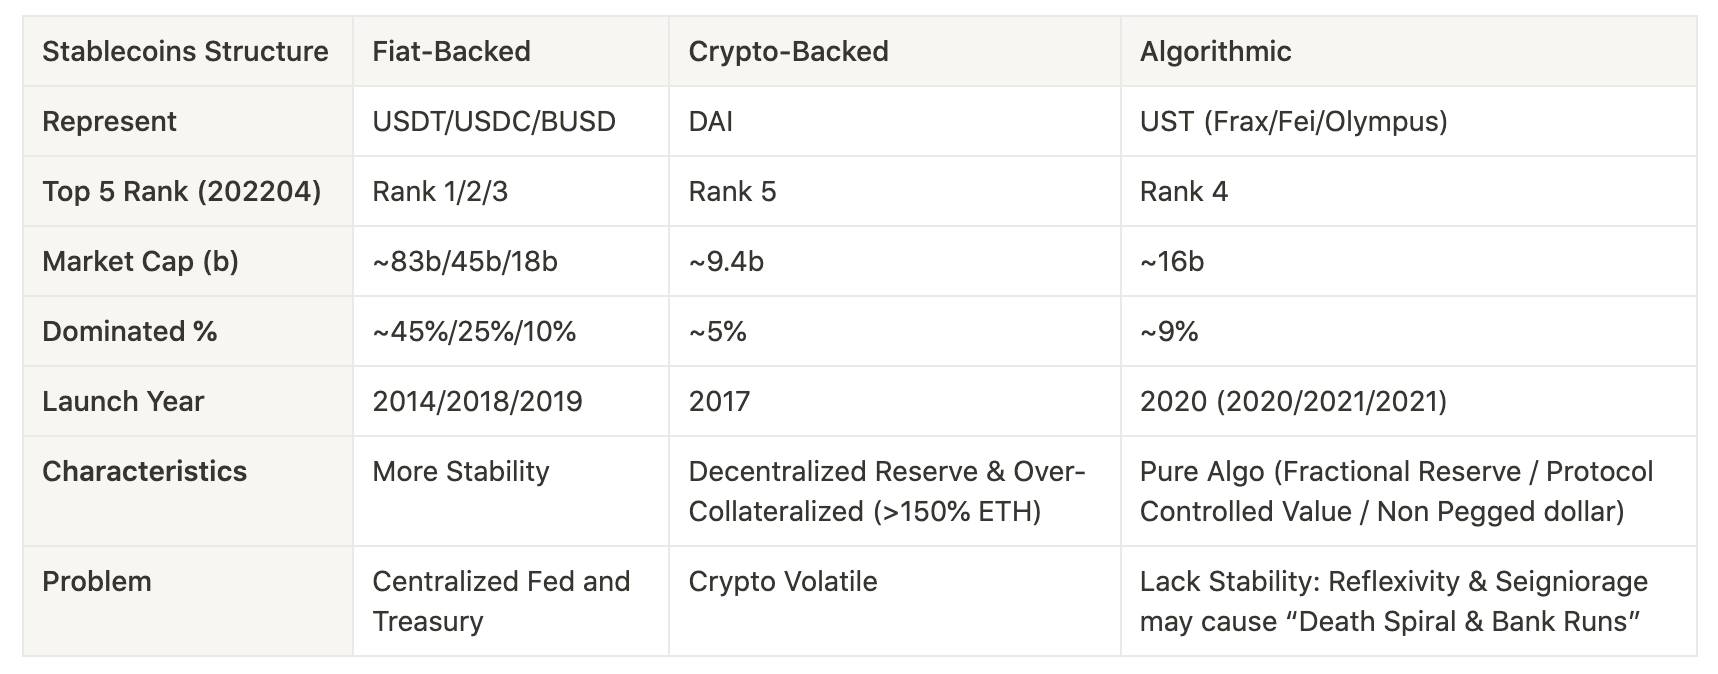Click the Characteristics row label
This screenshot has height=674, width=1718.
188,491
